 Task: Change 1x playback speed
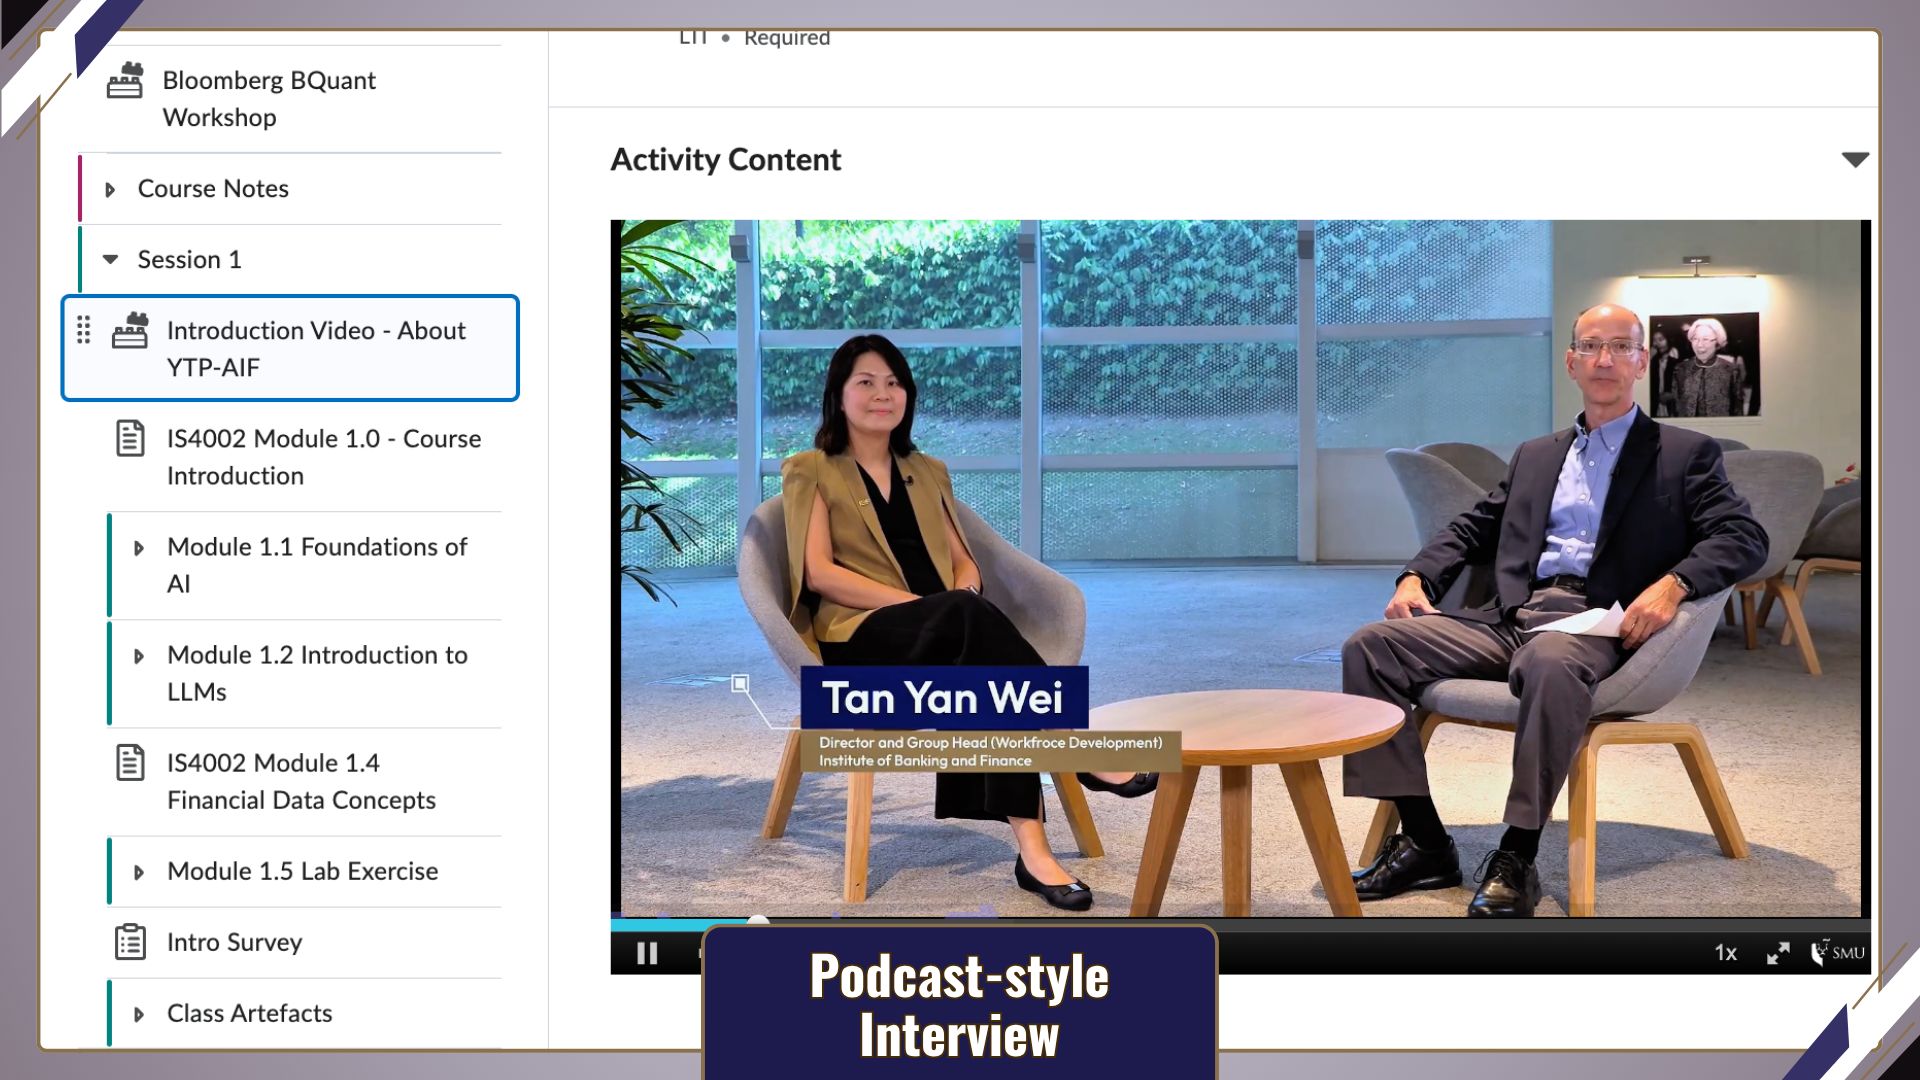click(x=1726, y=953)
